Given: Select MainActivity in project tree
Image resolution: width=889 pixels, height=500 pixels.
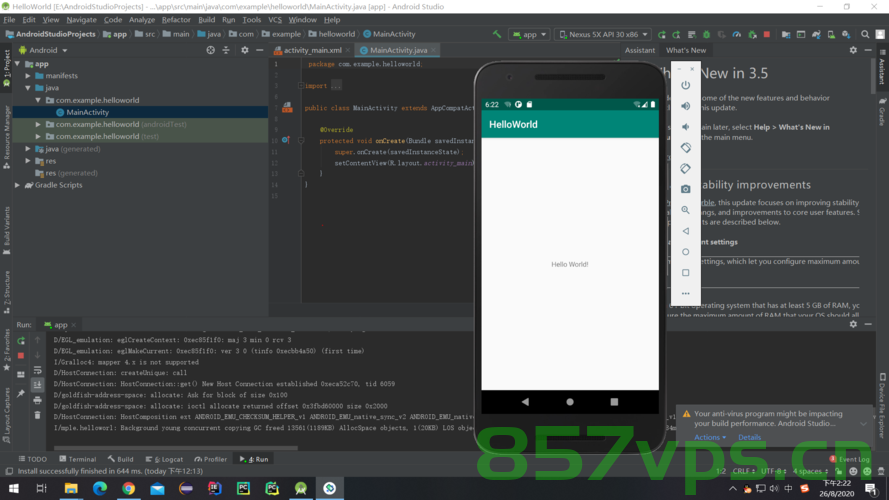Looking at the screenshot, I should click(x=87, y=112).
